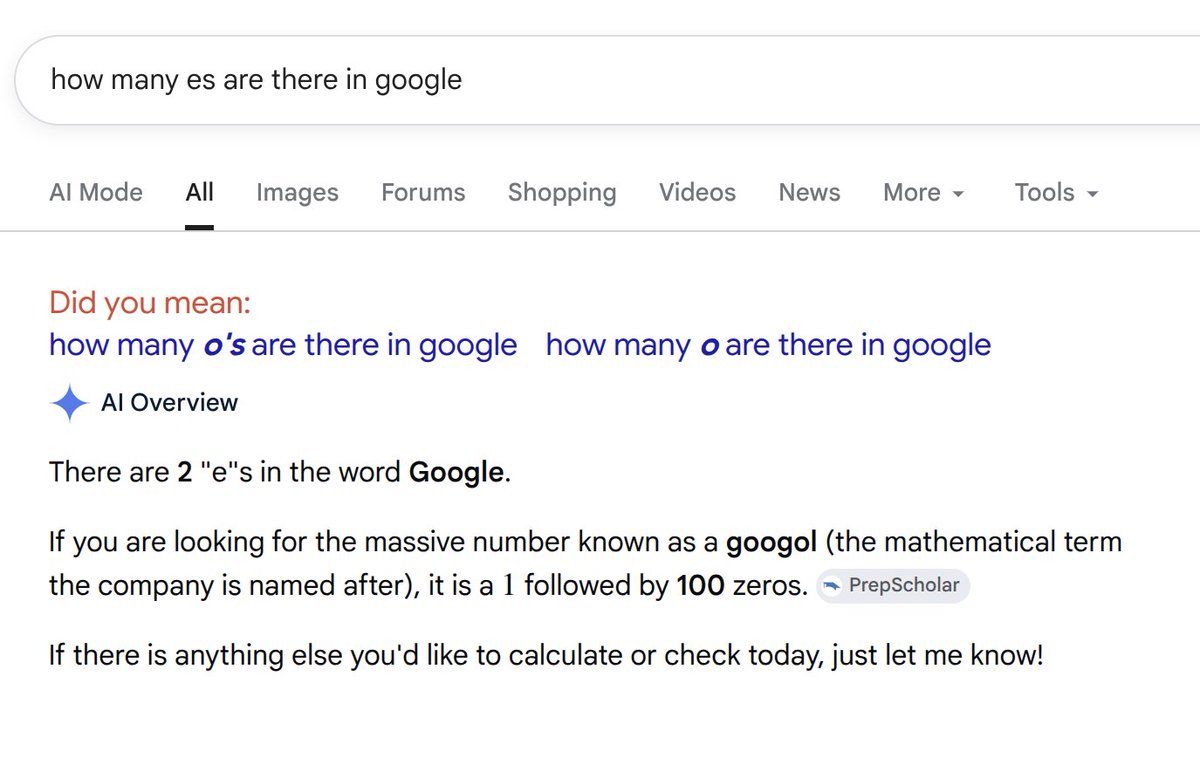Click the bold "Google" word in the answer
The image size is (1200, 758).
click(457, 471)
